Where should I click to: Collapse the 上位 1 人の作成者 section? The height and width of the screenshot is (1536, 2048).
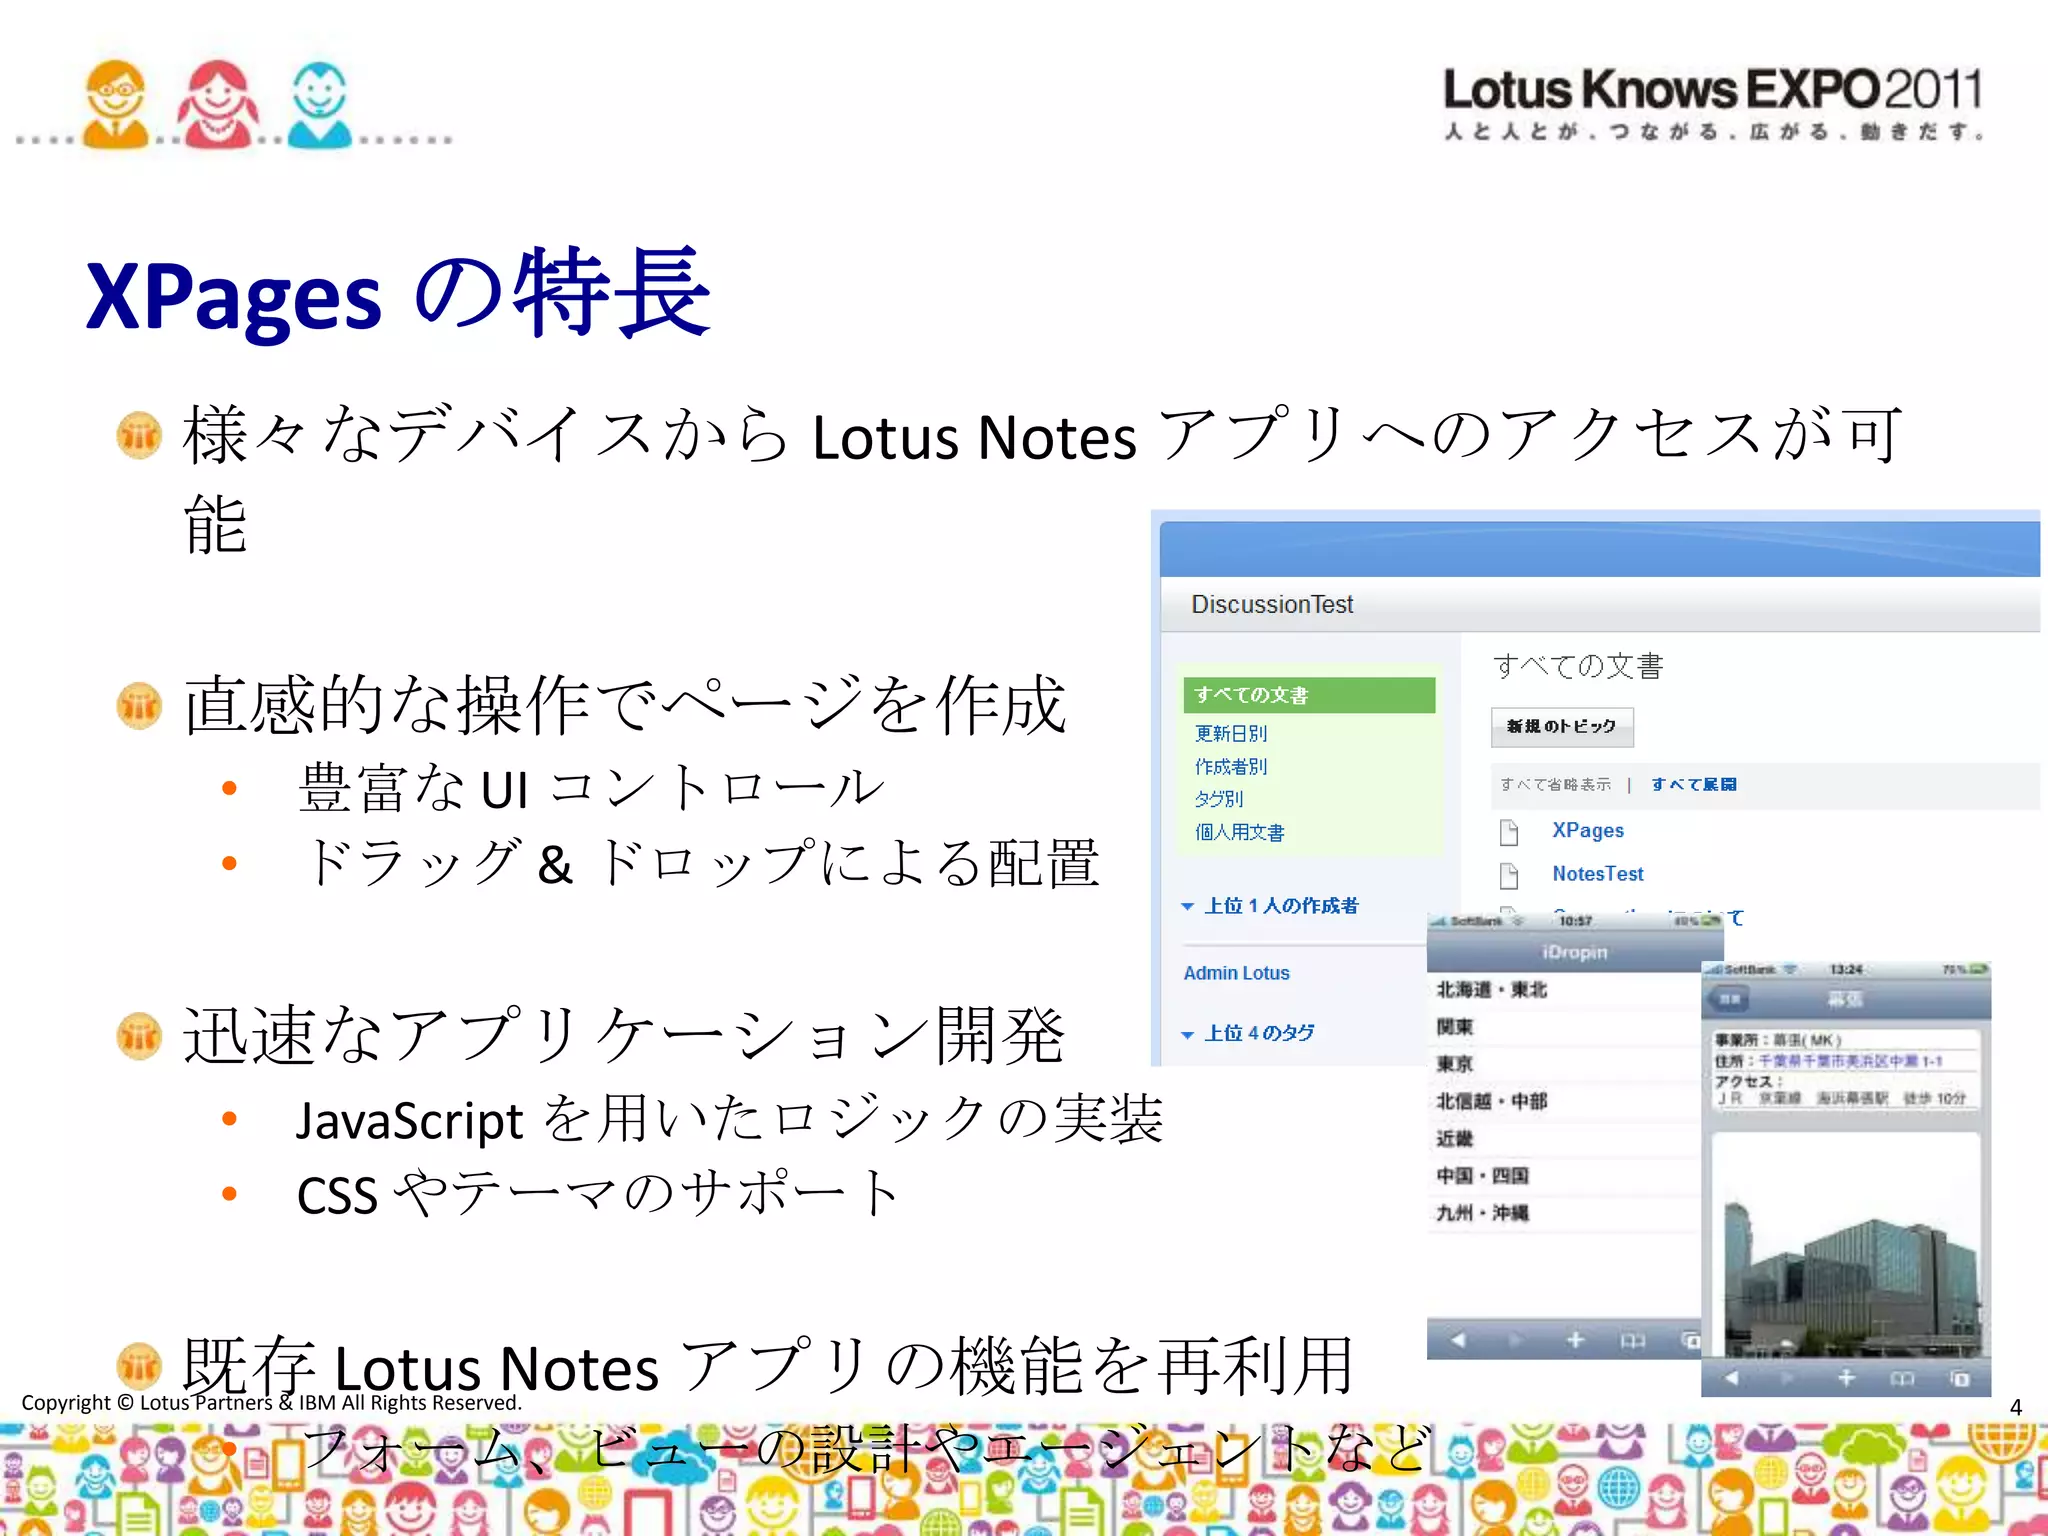(1187, 906)
